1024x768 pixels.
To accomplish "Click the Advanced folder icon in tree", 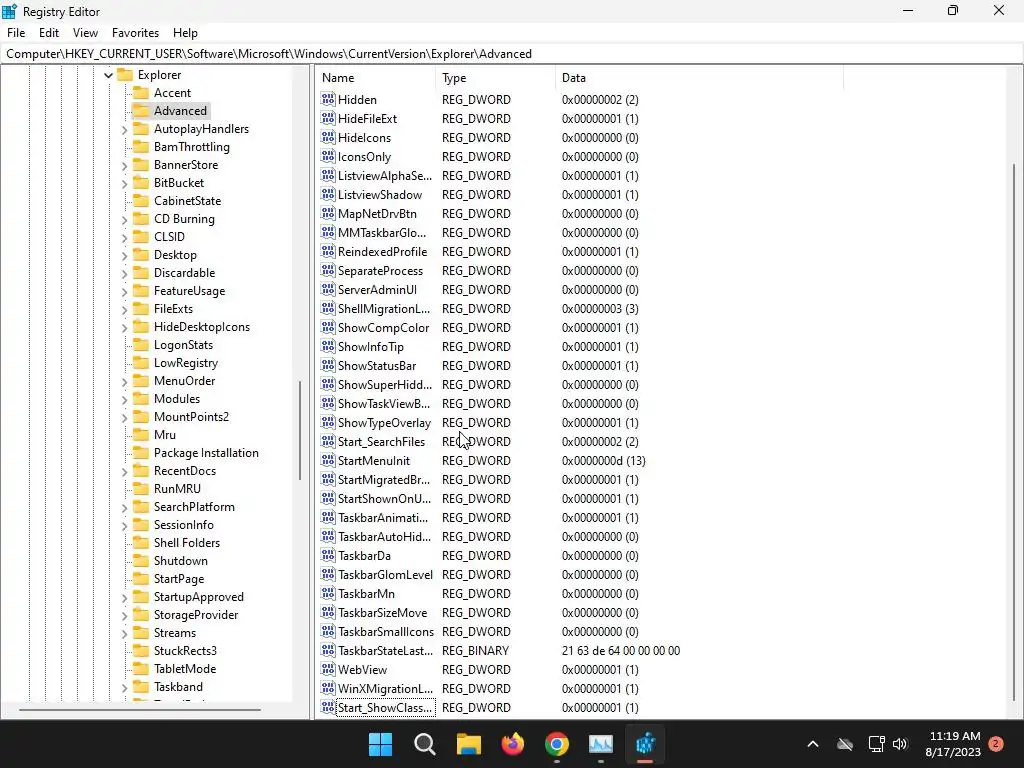I will coord(141,110).
